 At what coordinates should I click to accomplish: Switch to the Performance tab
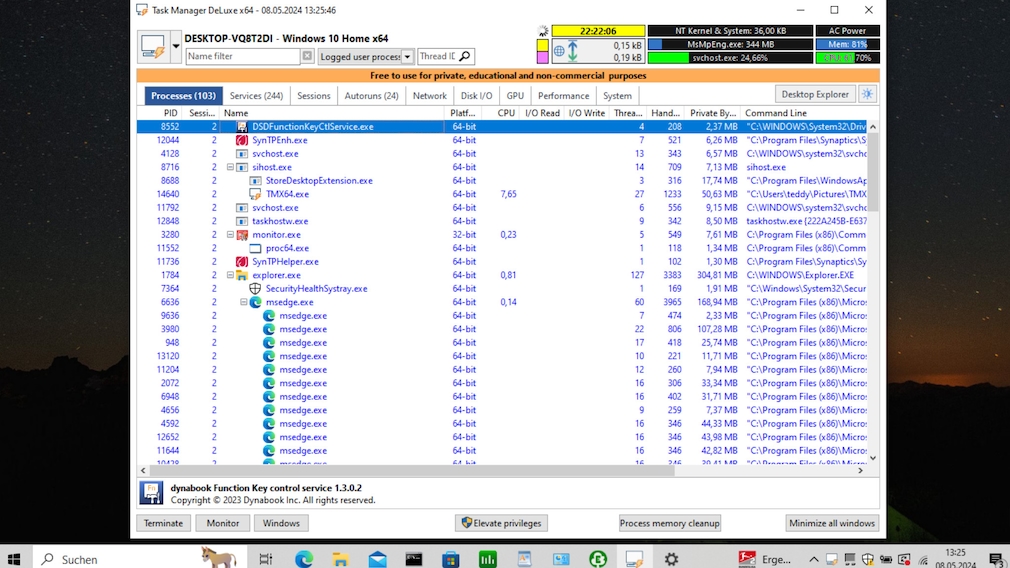click(x=564, y=96)
